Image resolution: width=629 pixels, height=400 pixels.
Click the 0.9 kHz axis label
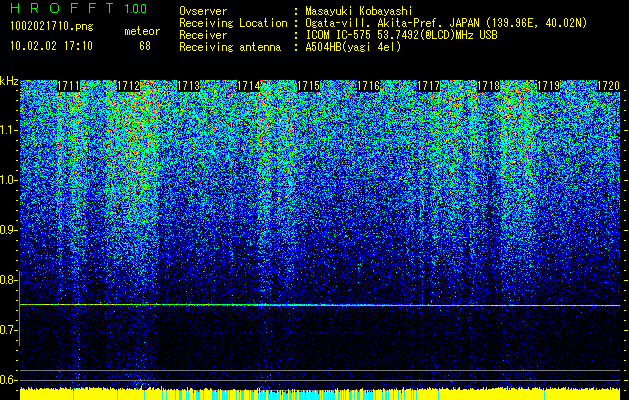tap(8, 230)
